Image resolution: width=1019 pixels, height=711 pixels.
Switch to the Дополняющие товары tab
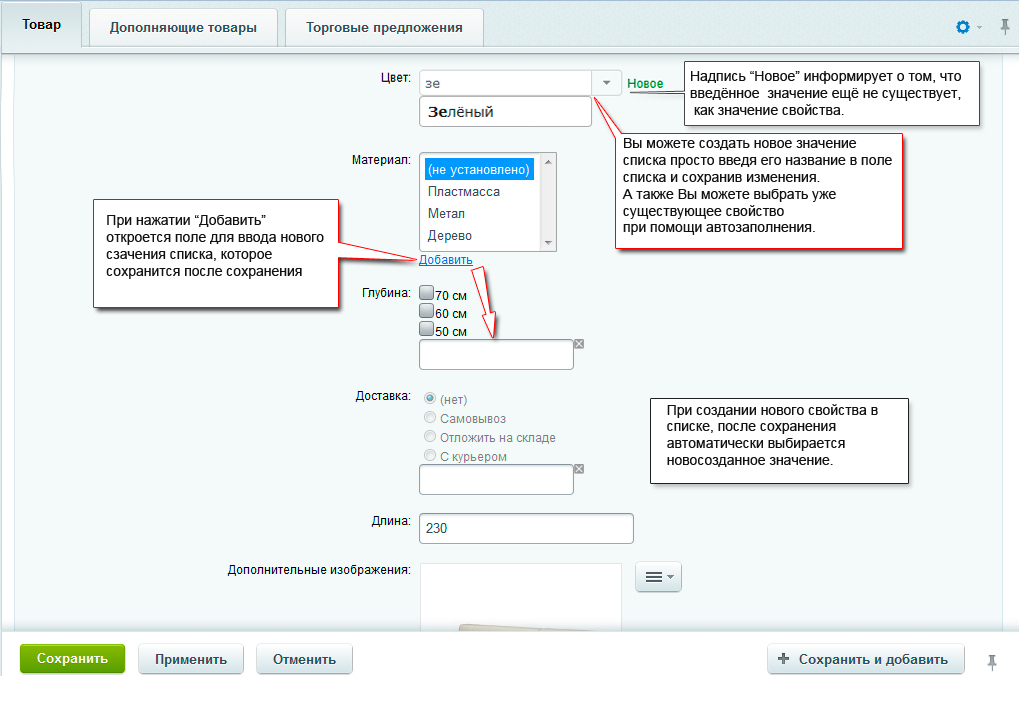click(x=183, y=28)
